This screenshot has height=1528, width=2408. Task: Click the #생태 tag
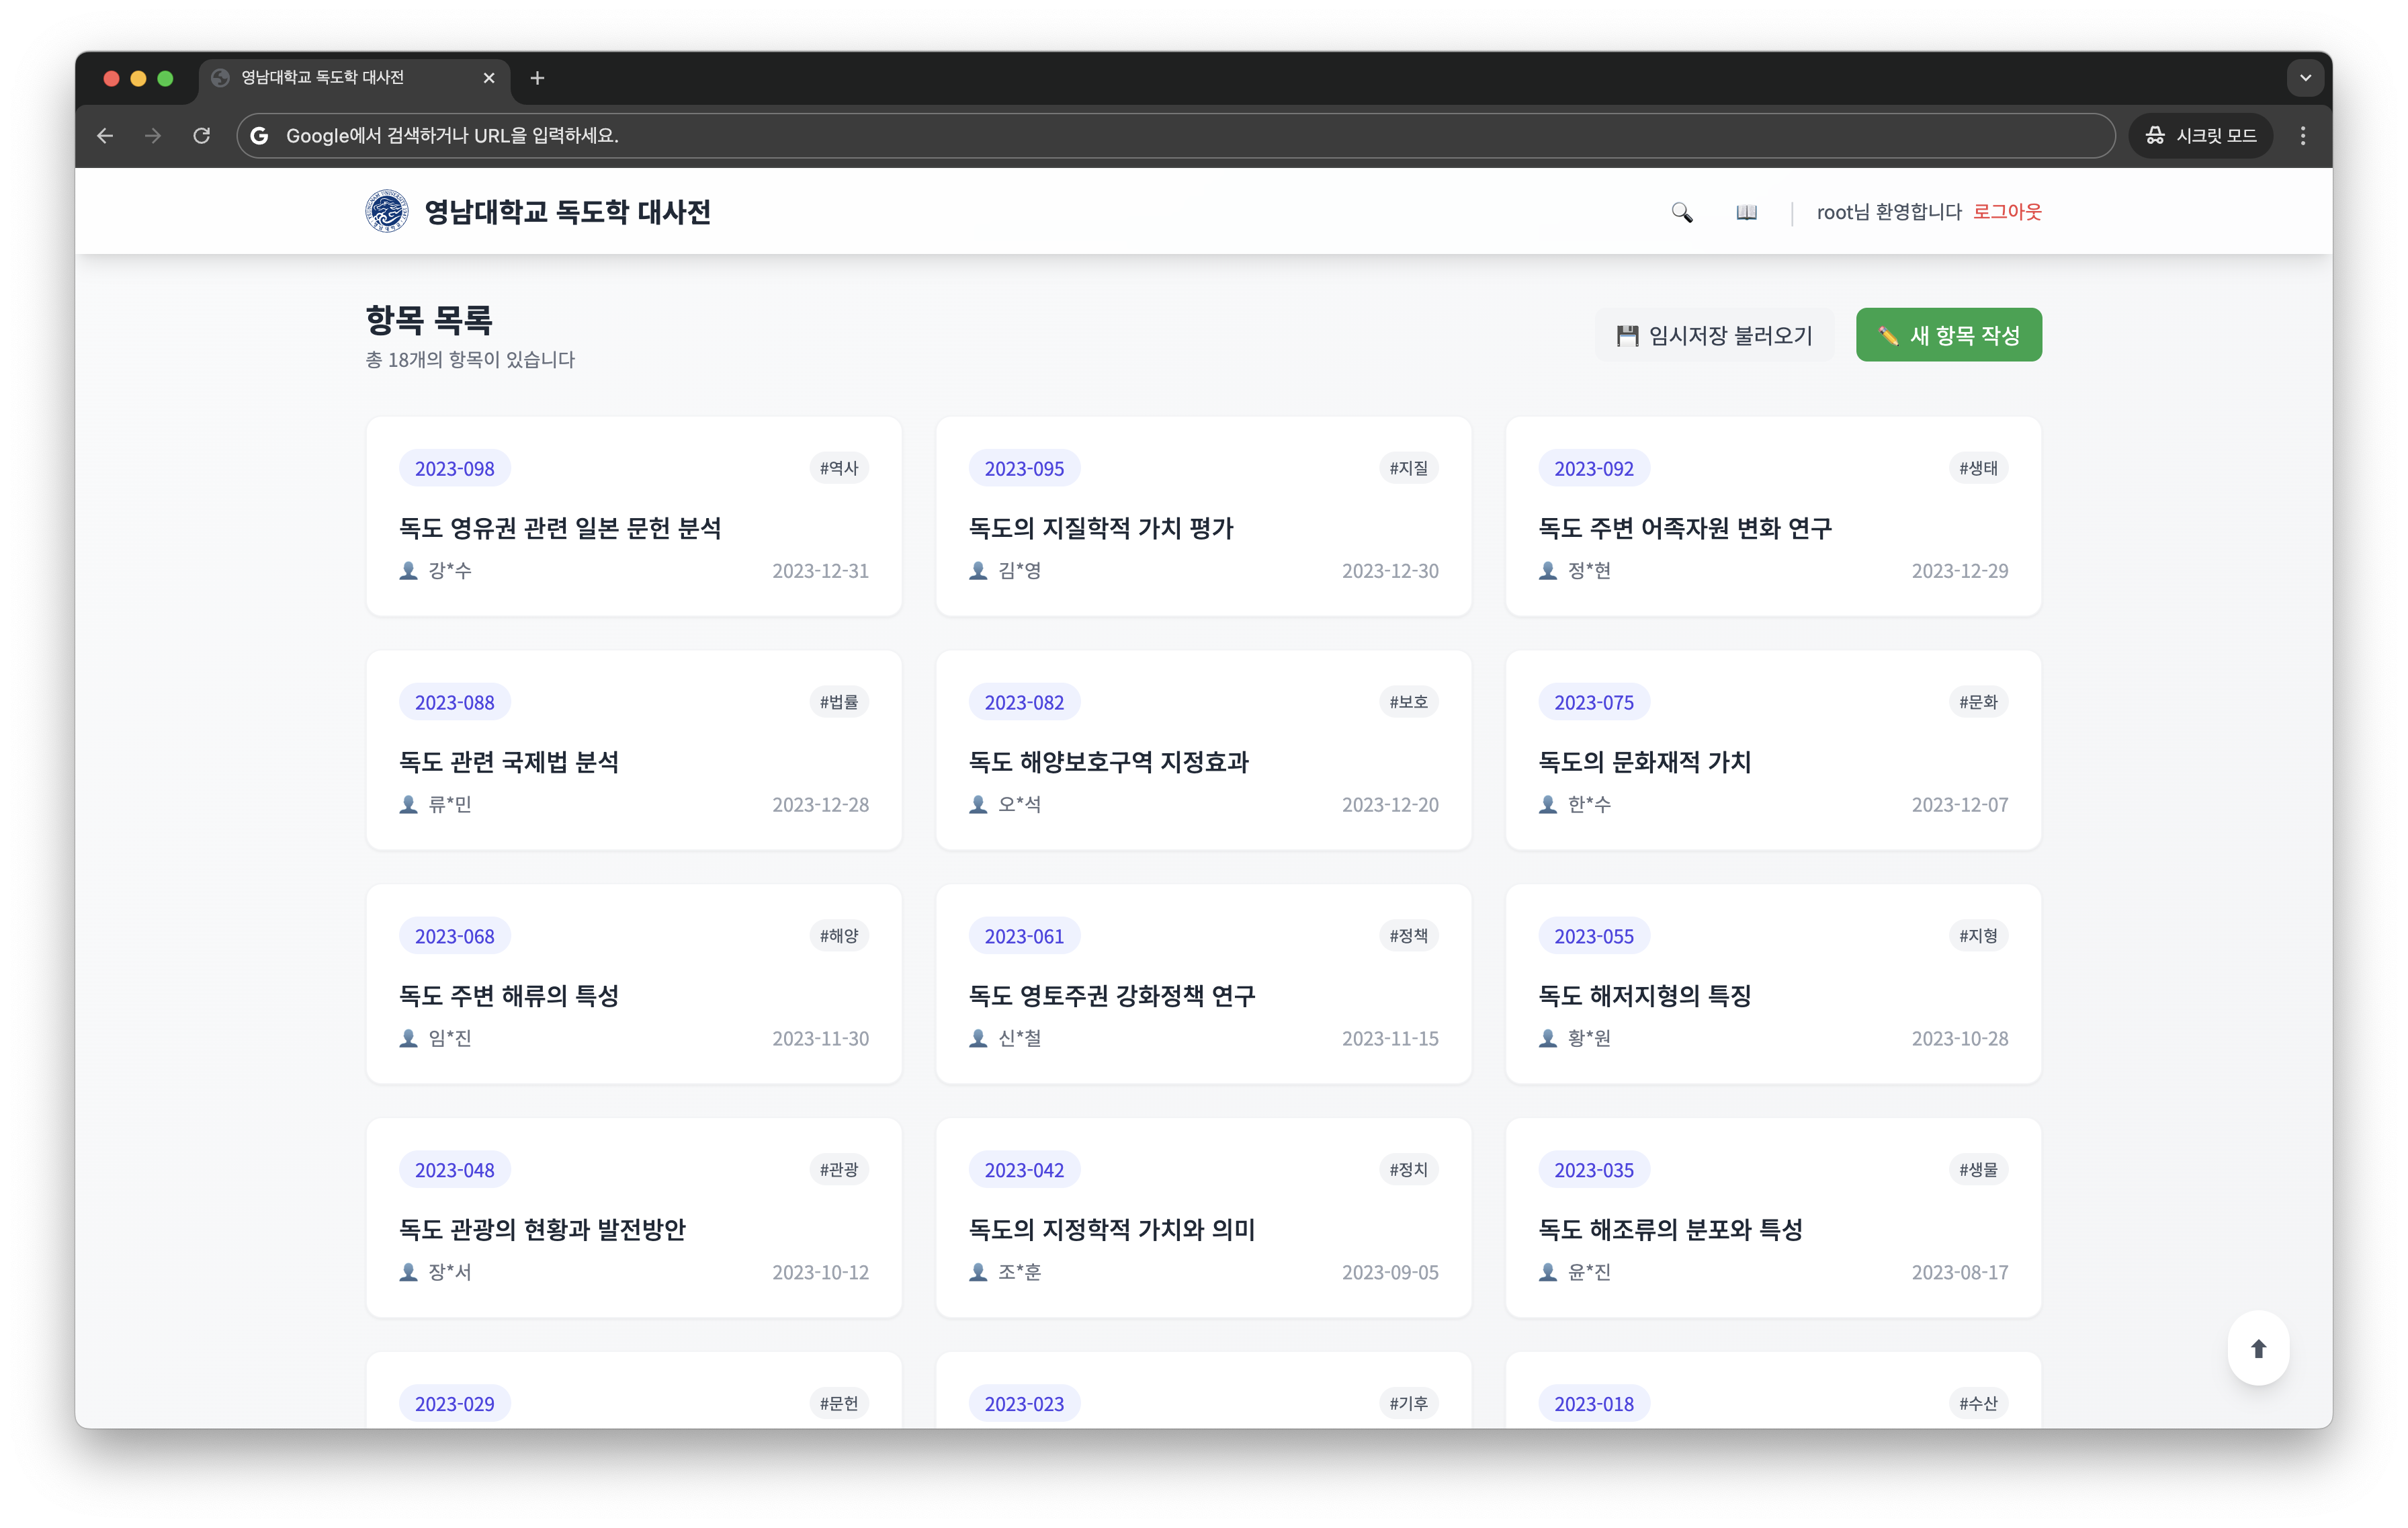(1978, 468)
